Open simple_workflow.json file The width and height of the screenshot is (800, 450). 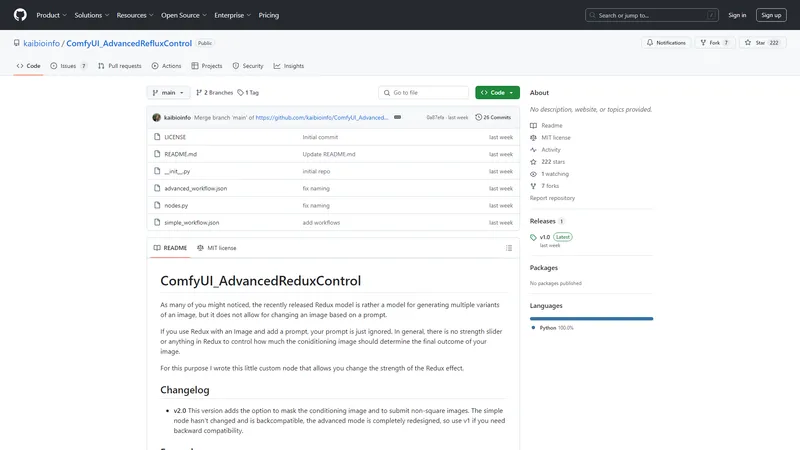point(191,222)
